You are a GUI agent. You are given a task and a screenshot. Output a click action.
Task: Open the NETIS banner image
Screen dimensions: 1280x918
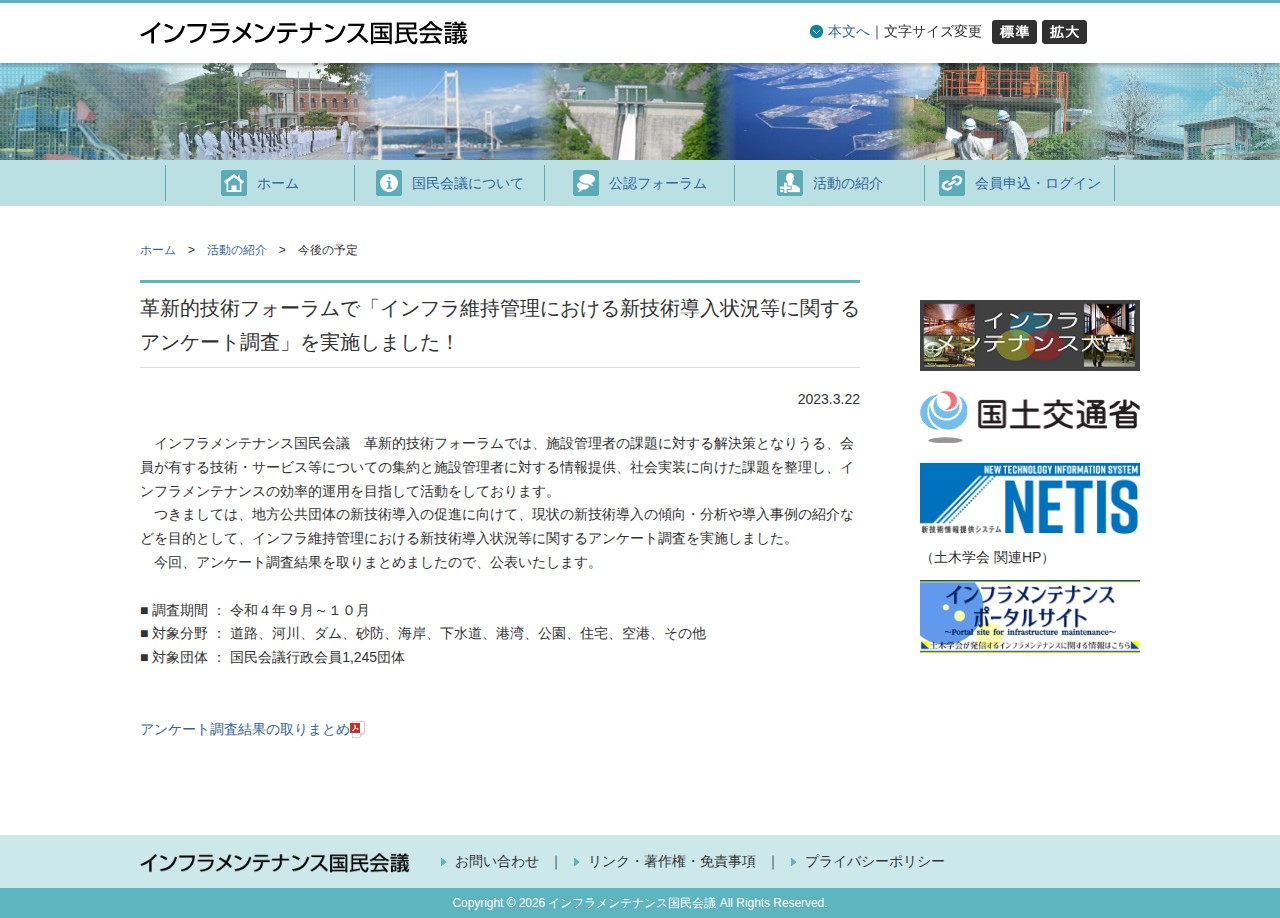pos(1030,498)
